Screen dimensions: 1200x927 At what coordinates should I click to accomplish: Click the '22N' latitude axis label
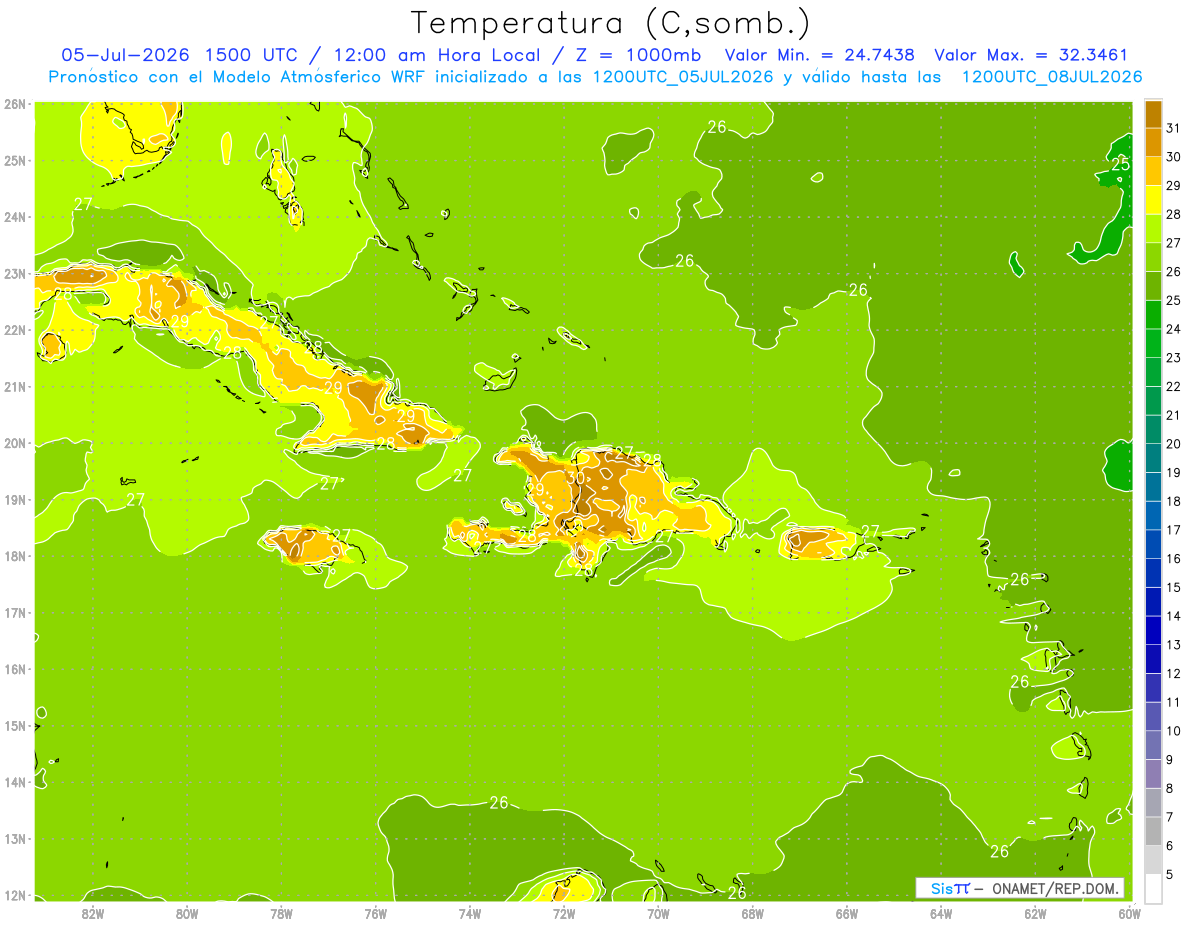(15, 330)
